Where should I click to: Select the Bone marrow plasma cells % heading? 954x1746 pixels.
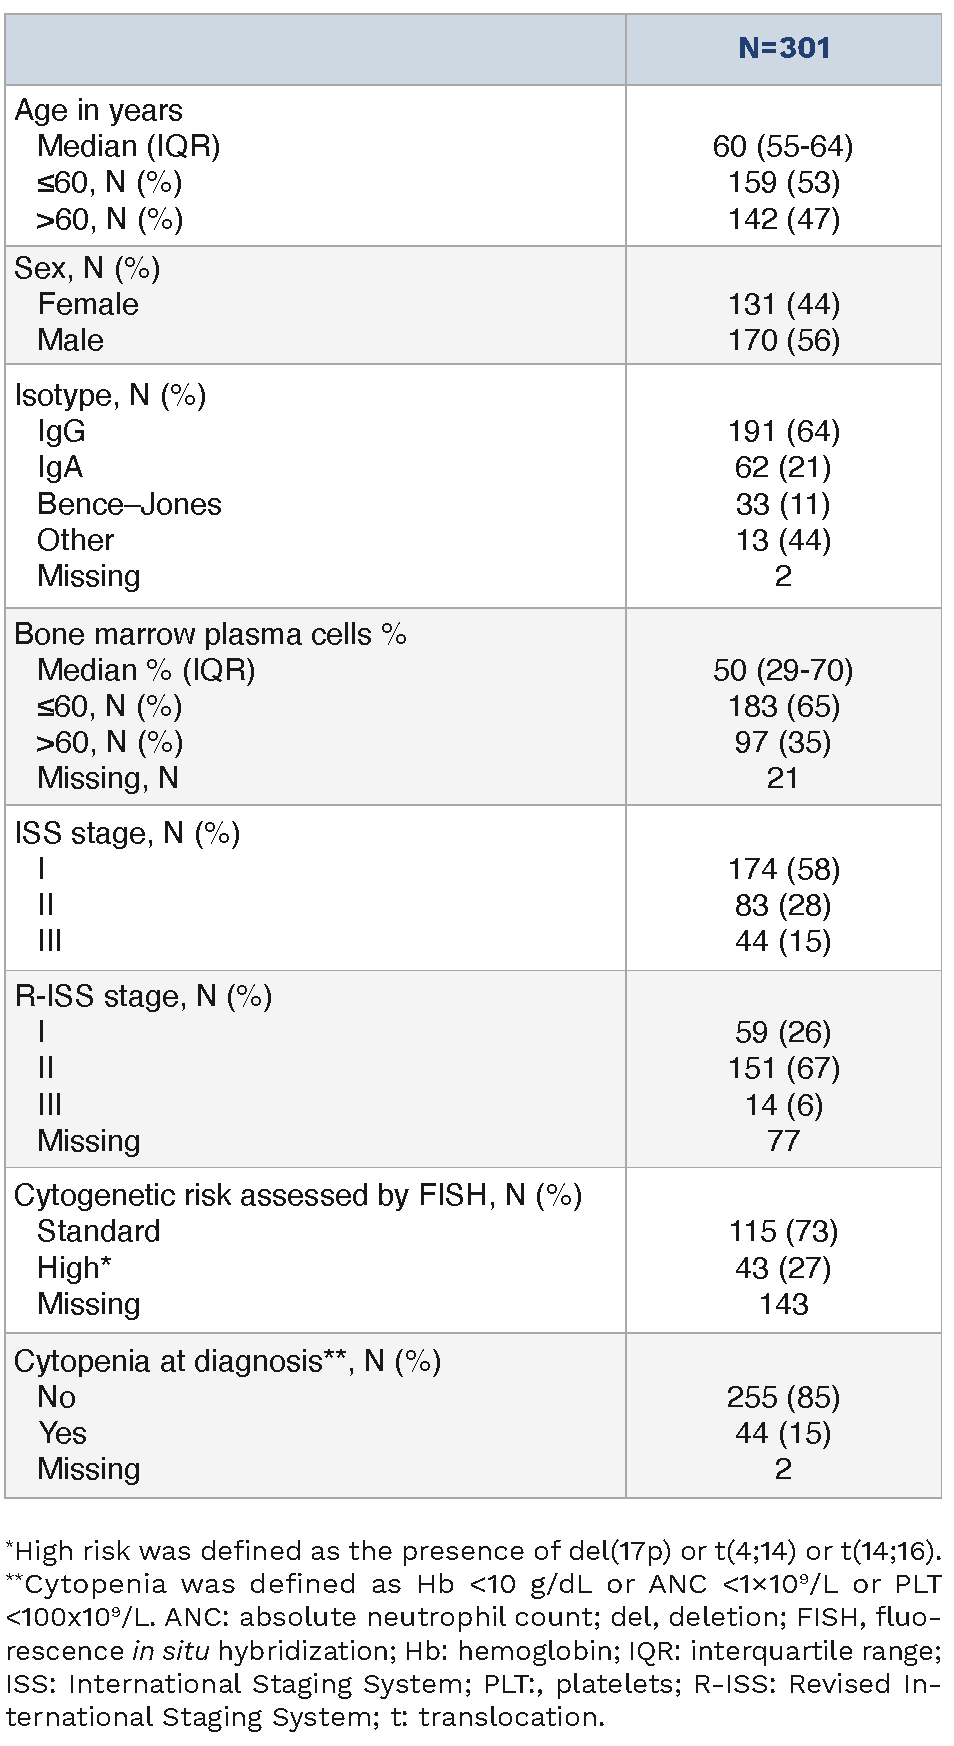tap(210, 634)
